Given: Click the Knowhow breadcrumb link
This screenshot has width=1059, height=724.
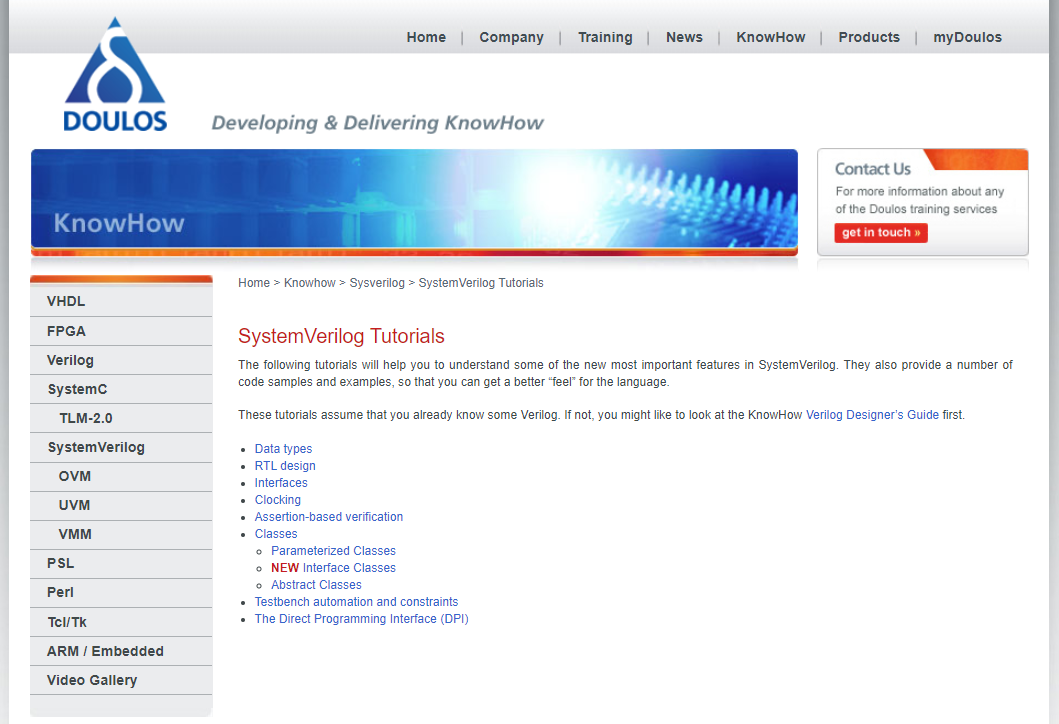Looking at the screenshot, I should point(309,283).
